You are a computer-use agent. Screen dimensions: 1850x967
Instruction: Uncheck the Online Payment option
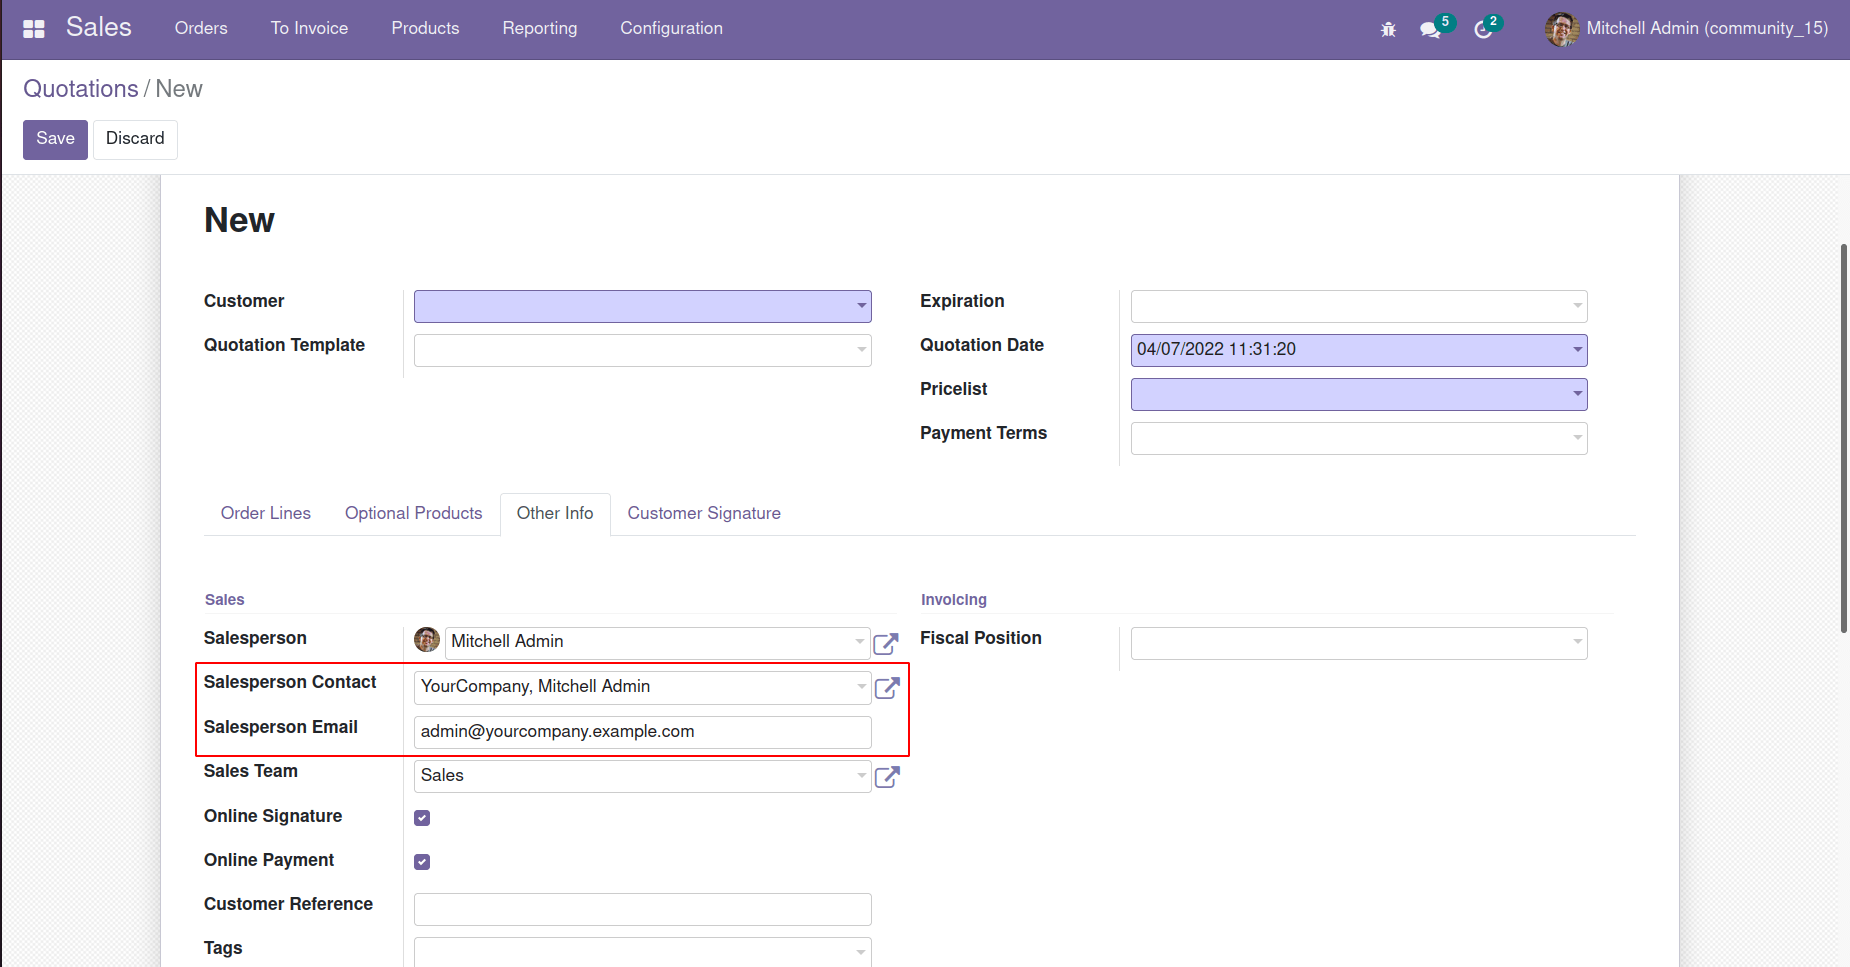(422, 861)
